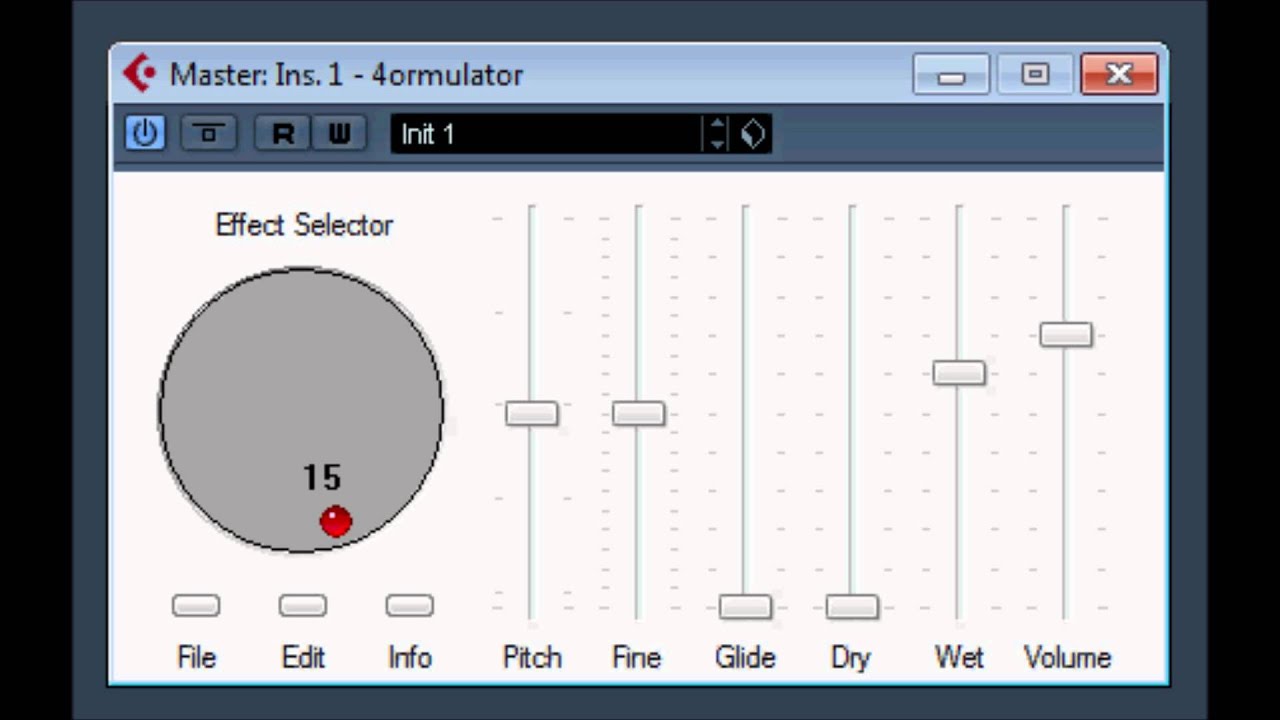Close the 4ormulator plugin window
The height and width of the screenshot is (720, 1280).
(x=1119, y=75)
